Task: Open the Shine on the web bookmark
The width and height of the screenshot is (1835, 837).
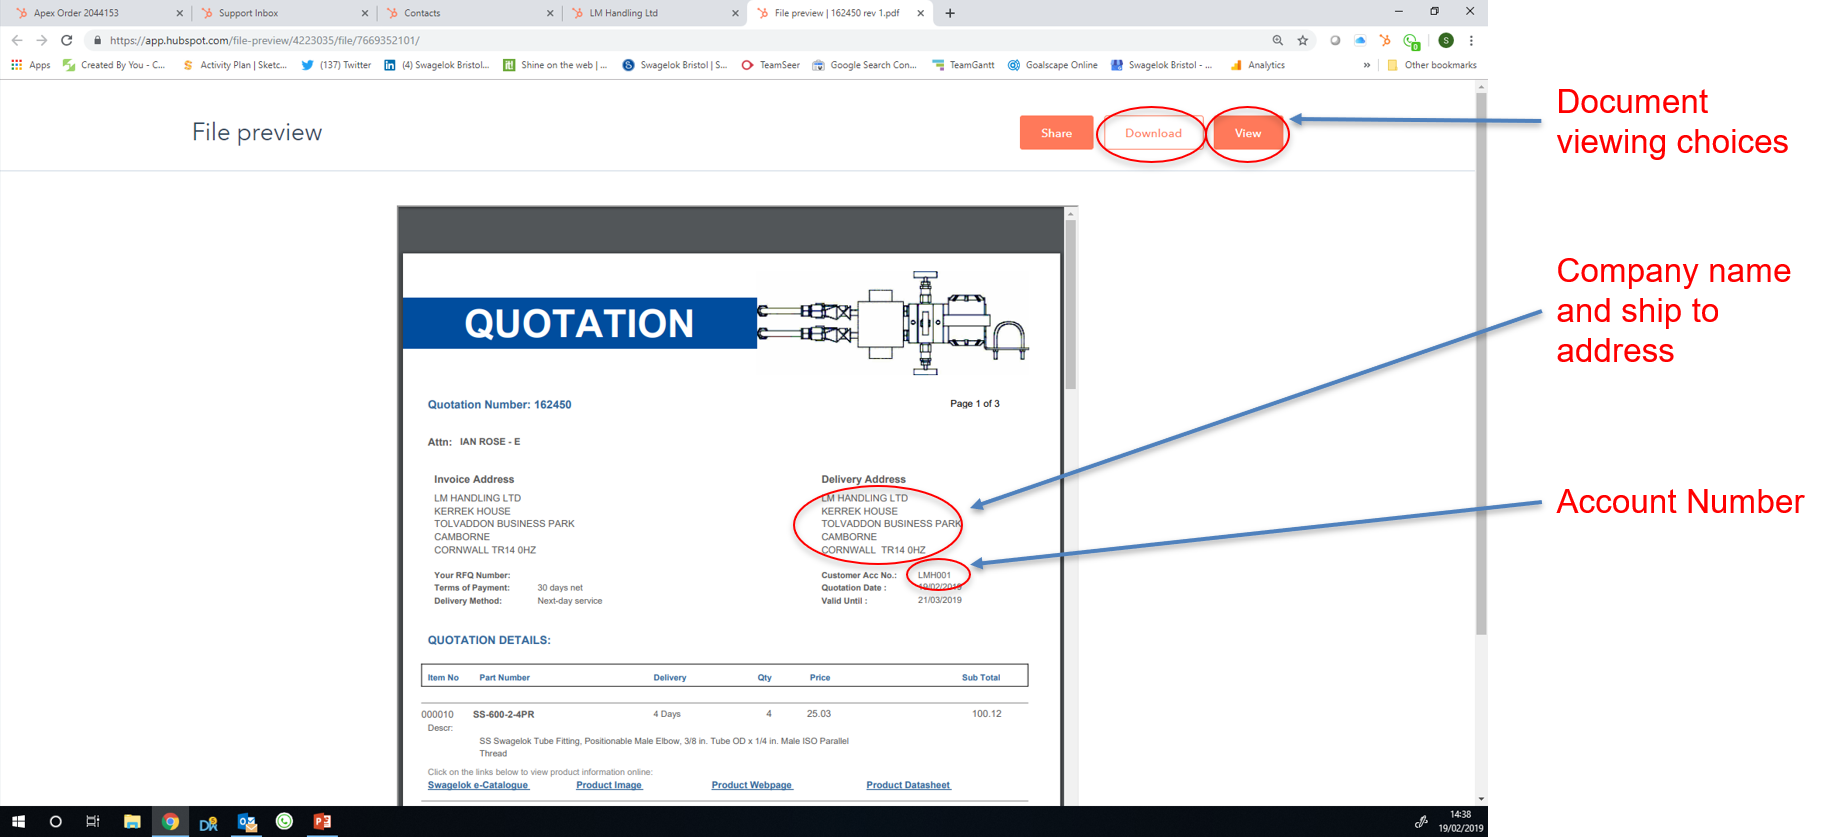Action: point(555,65)
